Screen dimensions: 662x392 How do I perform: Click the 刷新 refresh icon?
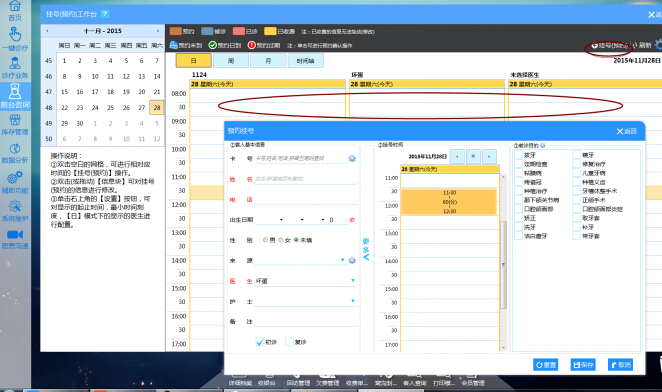[x=642, y=45]
